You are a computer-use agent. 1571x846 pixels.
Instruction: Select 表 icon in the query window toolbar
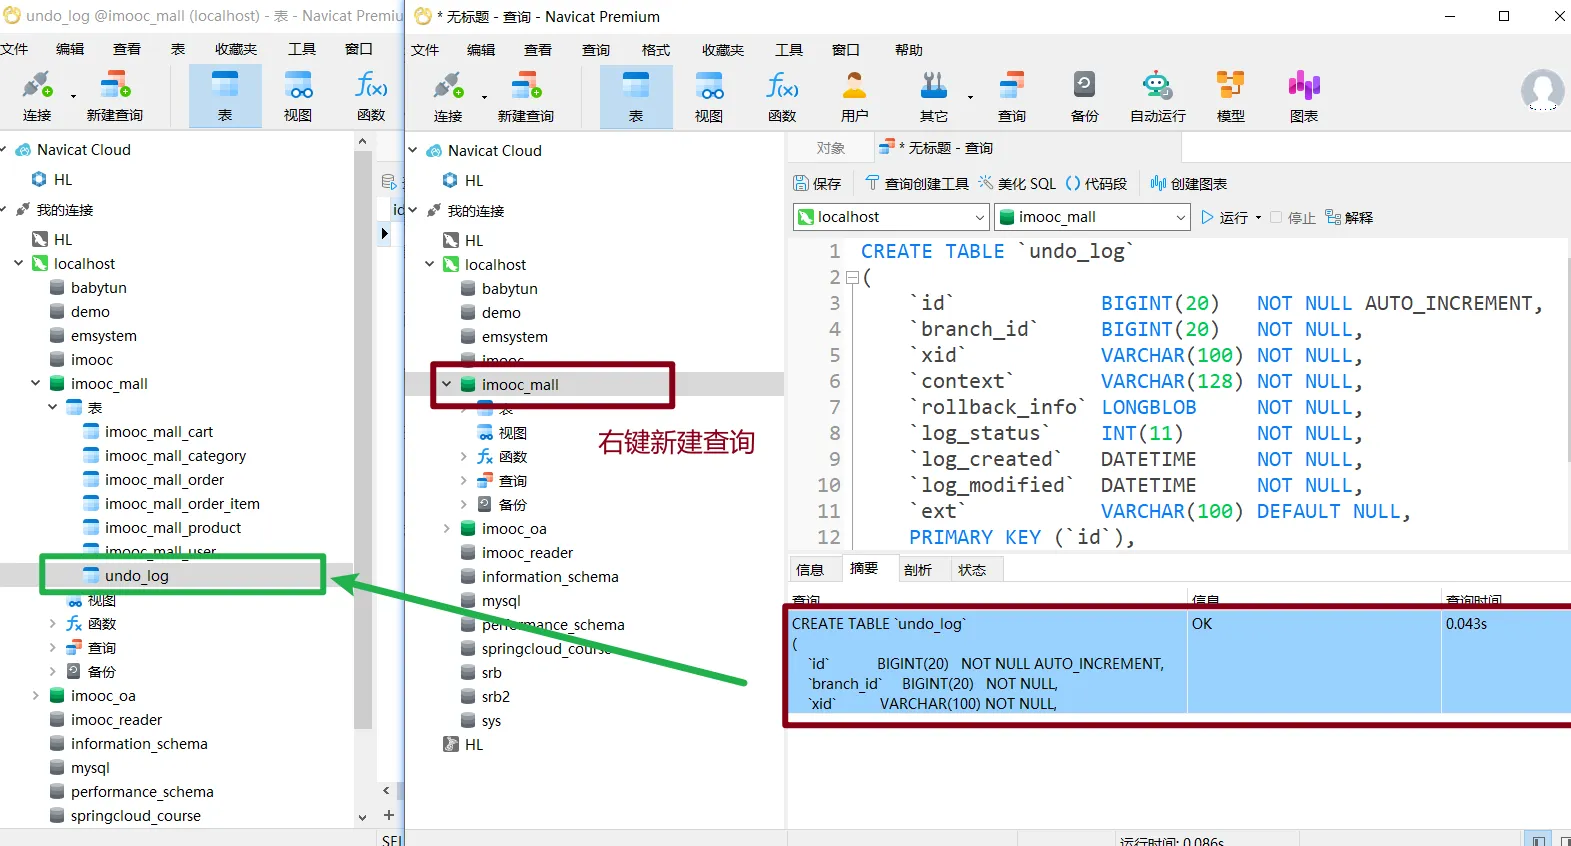coord(636,86)
